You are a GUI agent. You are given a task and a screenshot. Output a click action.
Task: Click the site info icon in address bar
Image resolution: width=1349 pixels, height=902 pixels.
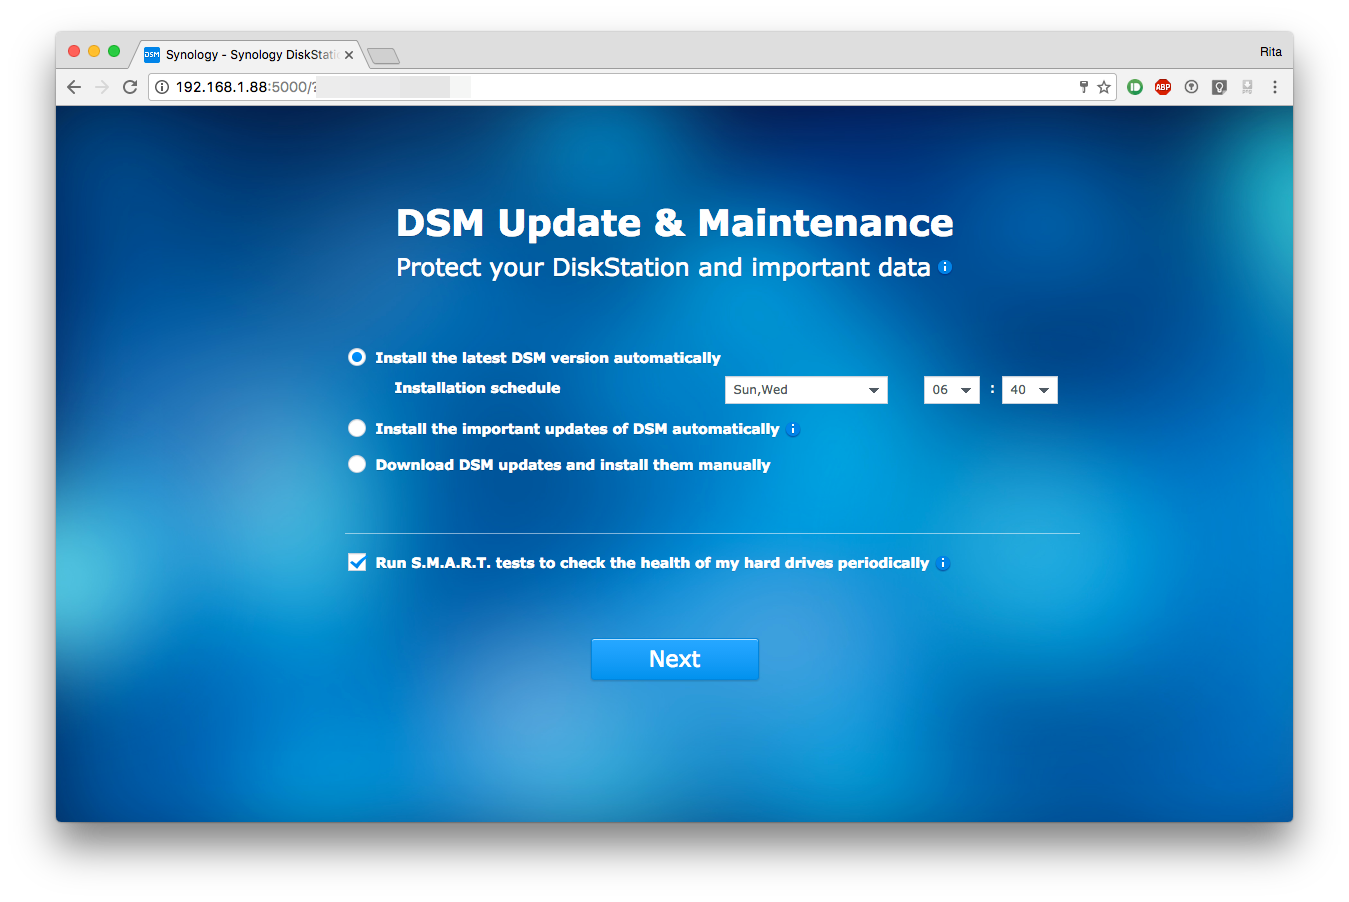(x=162, y=87)
